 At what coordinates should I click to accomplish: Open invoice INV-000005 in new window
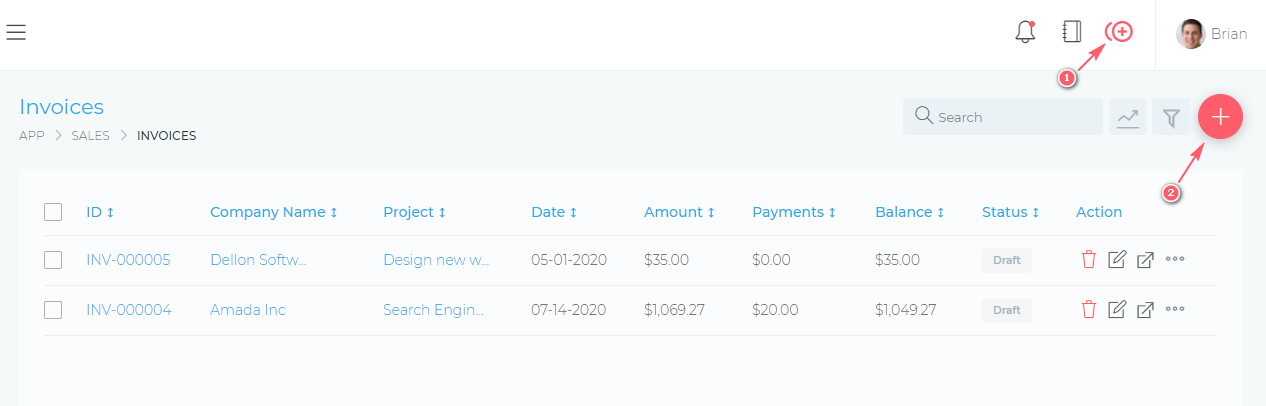[x=1146, y=260]
